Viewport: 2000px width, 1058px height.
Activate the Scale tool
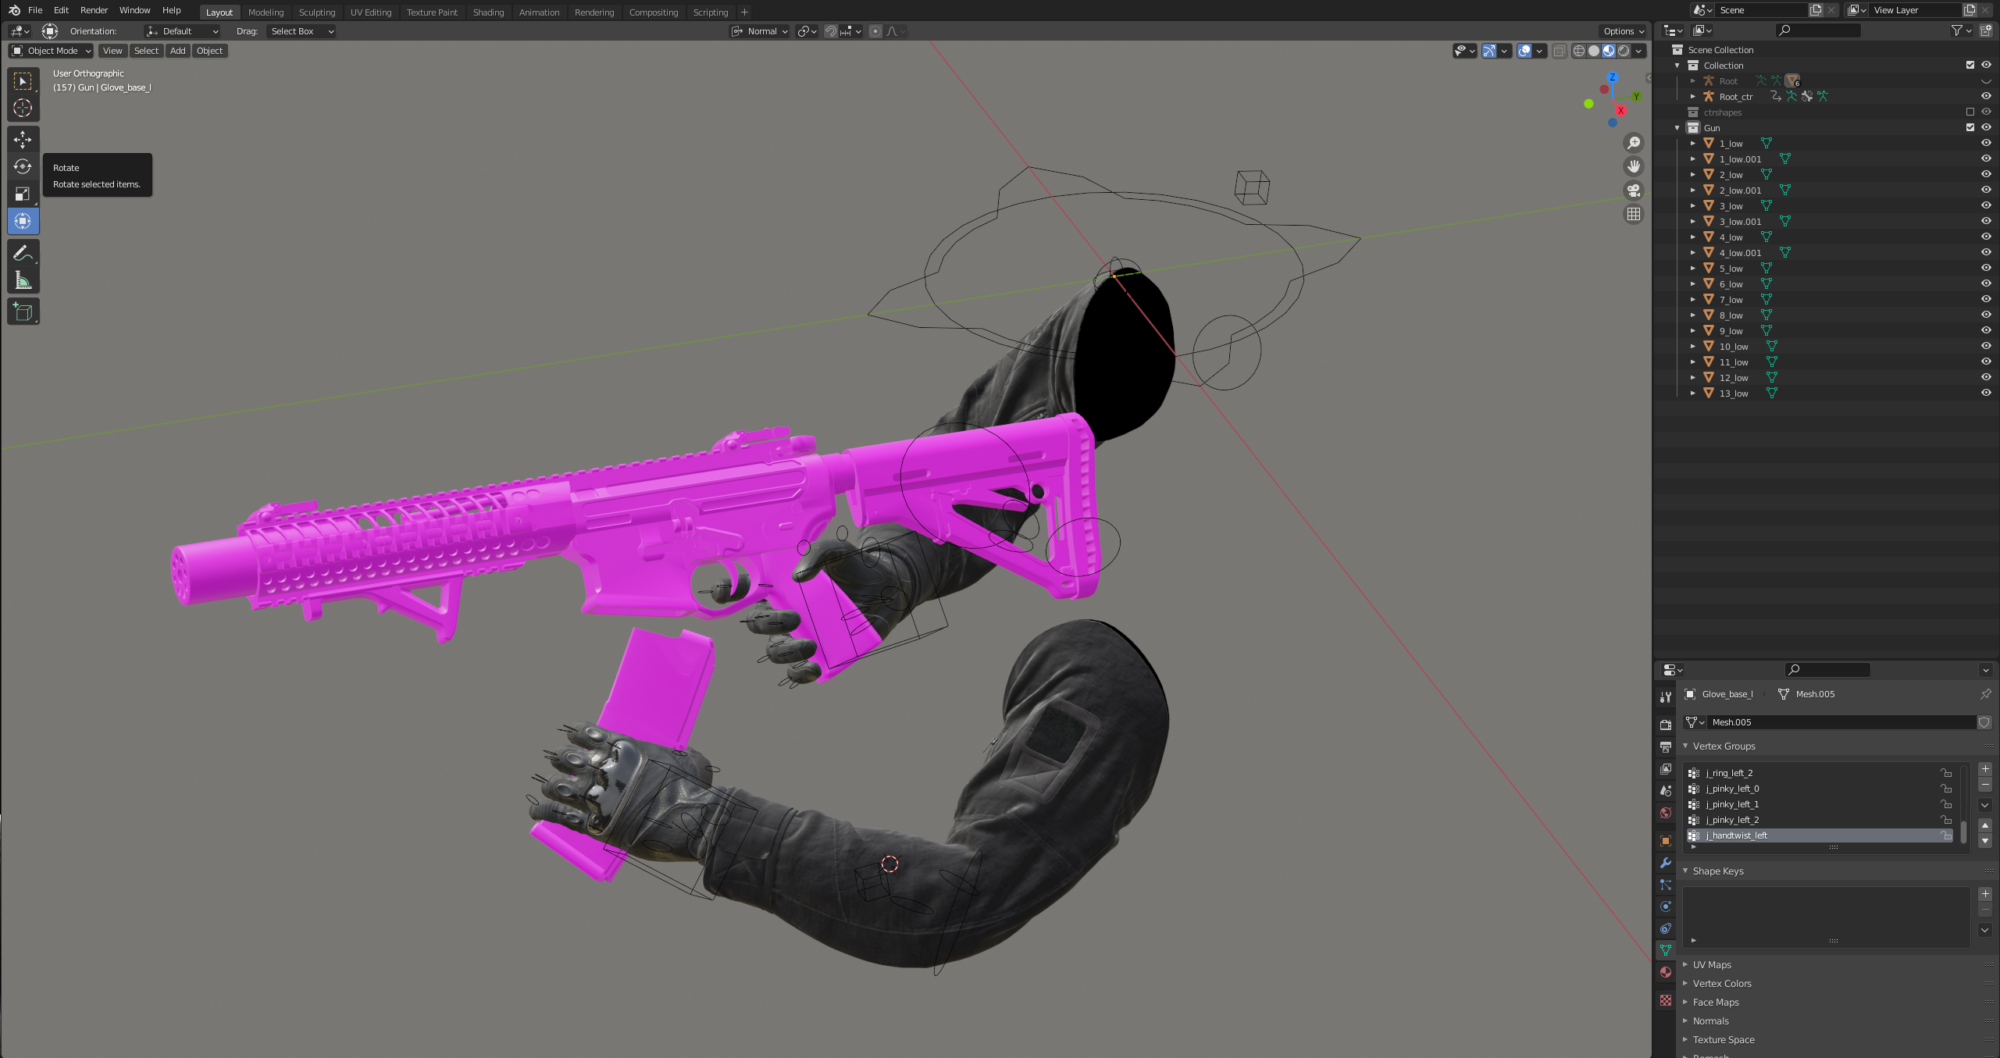22,193
